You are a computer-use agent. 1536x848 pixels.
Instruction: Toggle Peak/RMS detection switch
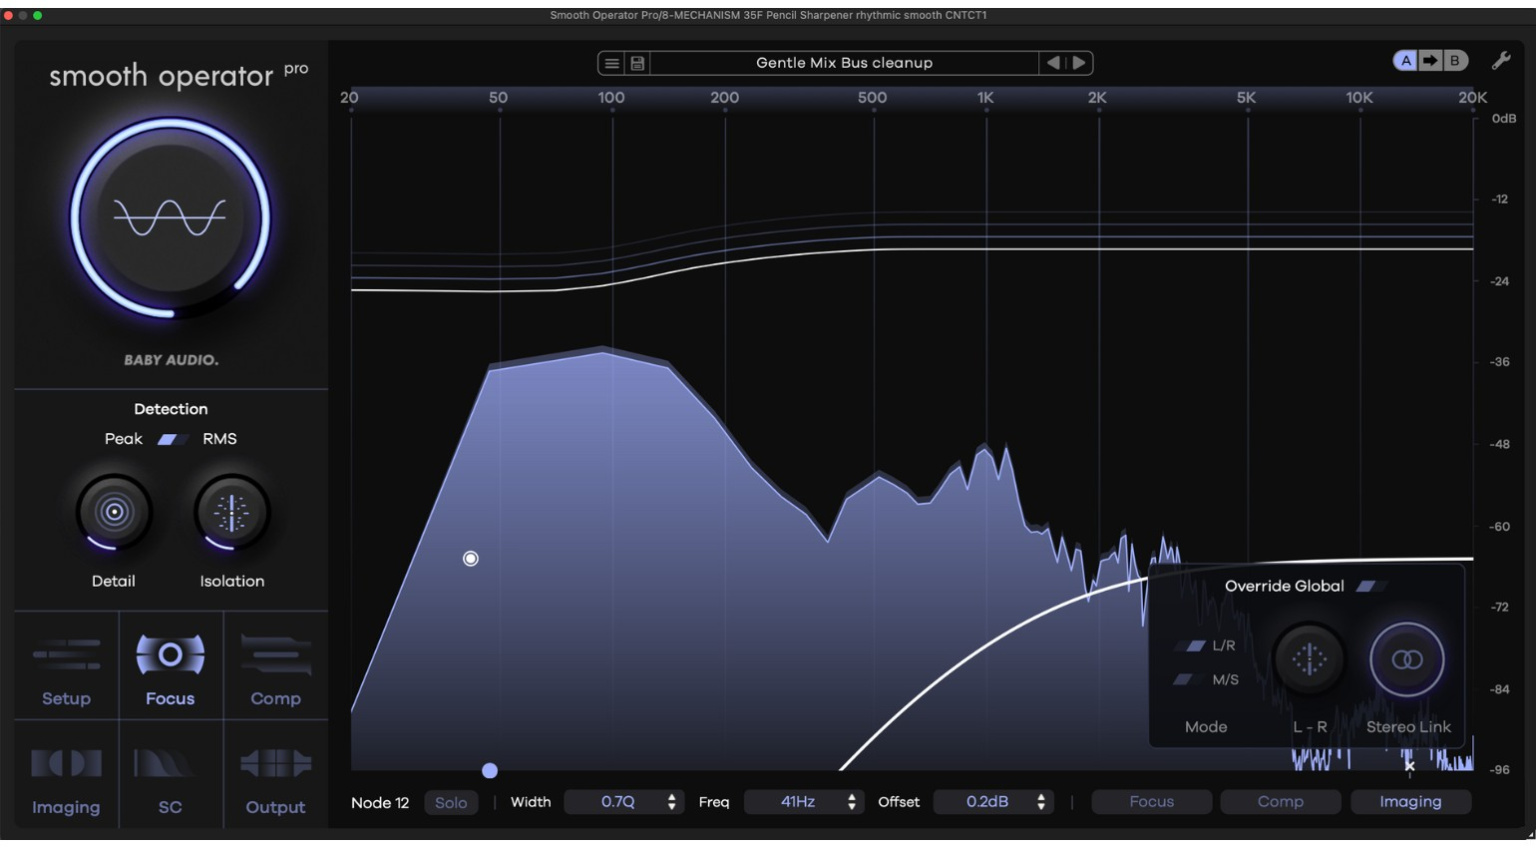170,439
